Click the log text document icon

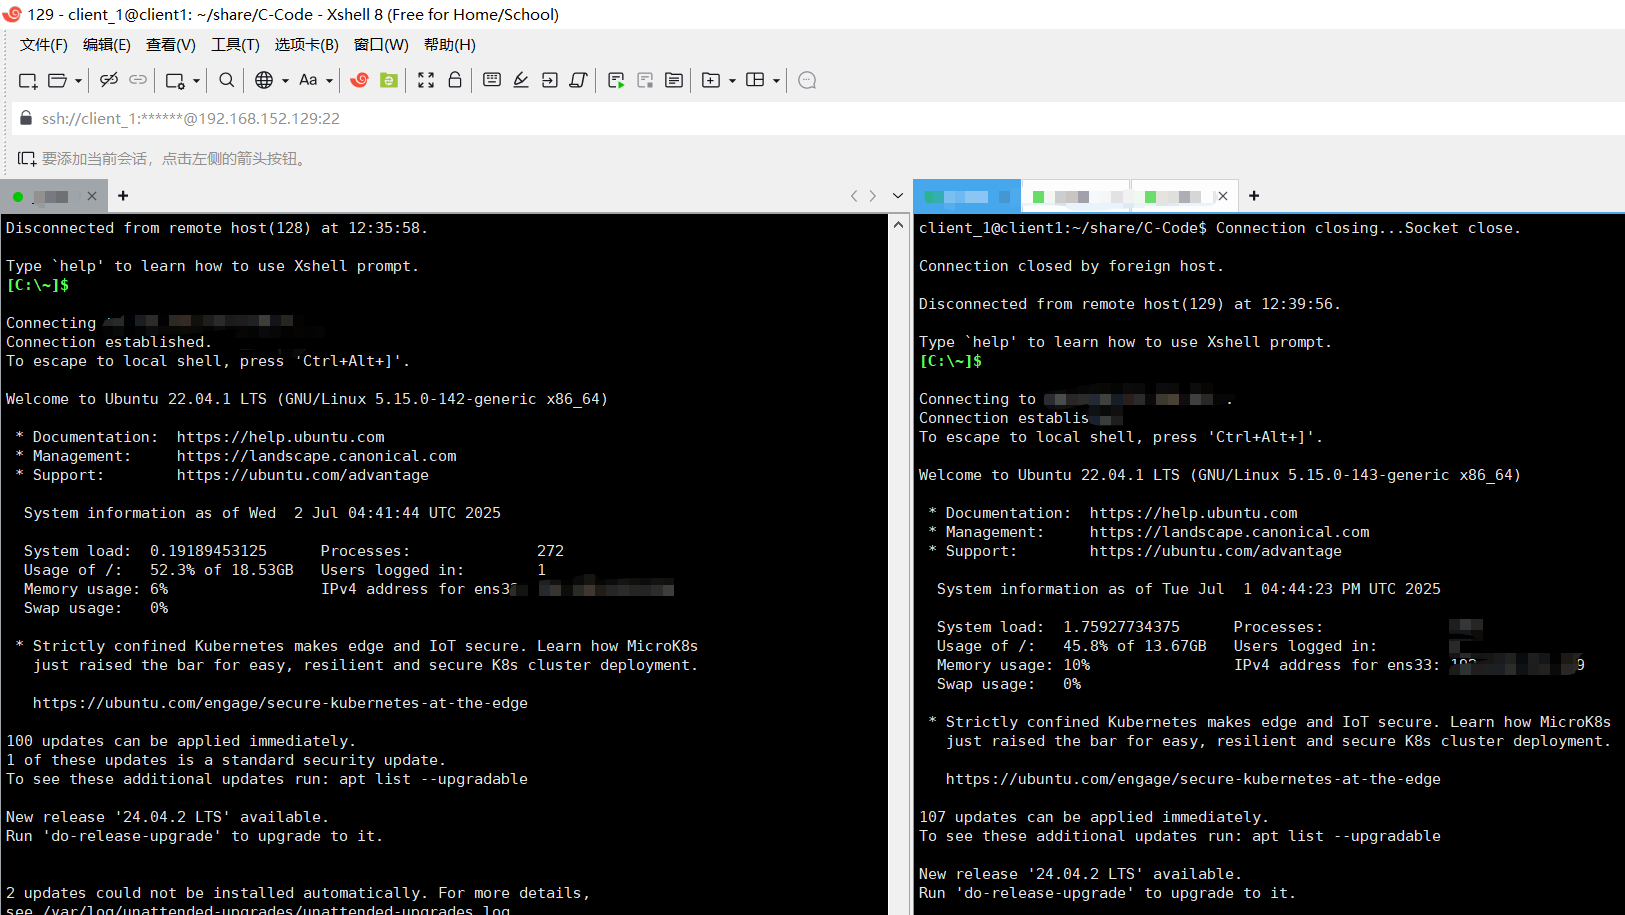[674, 80]
